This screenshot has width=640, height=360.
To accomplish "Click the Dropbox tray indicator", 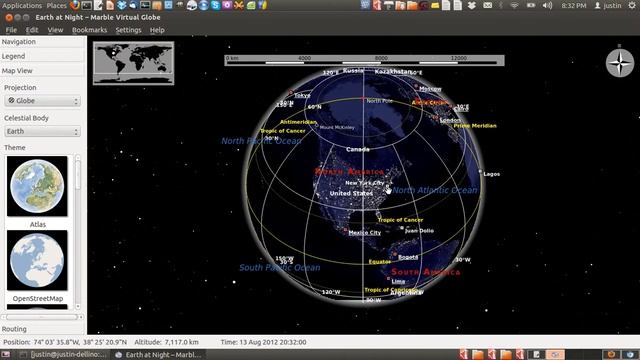I will 472,5.
